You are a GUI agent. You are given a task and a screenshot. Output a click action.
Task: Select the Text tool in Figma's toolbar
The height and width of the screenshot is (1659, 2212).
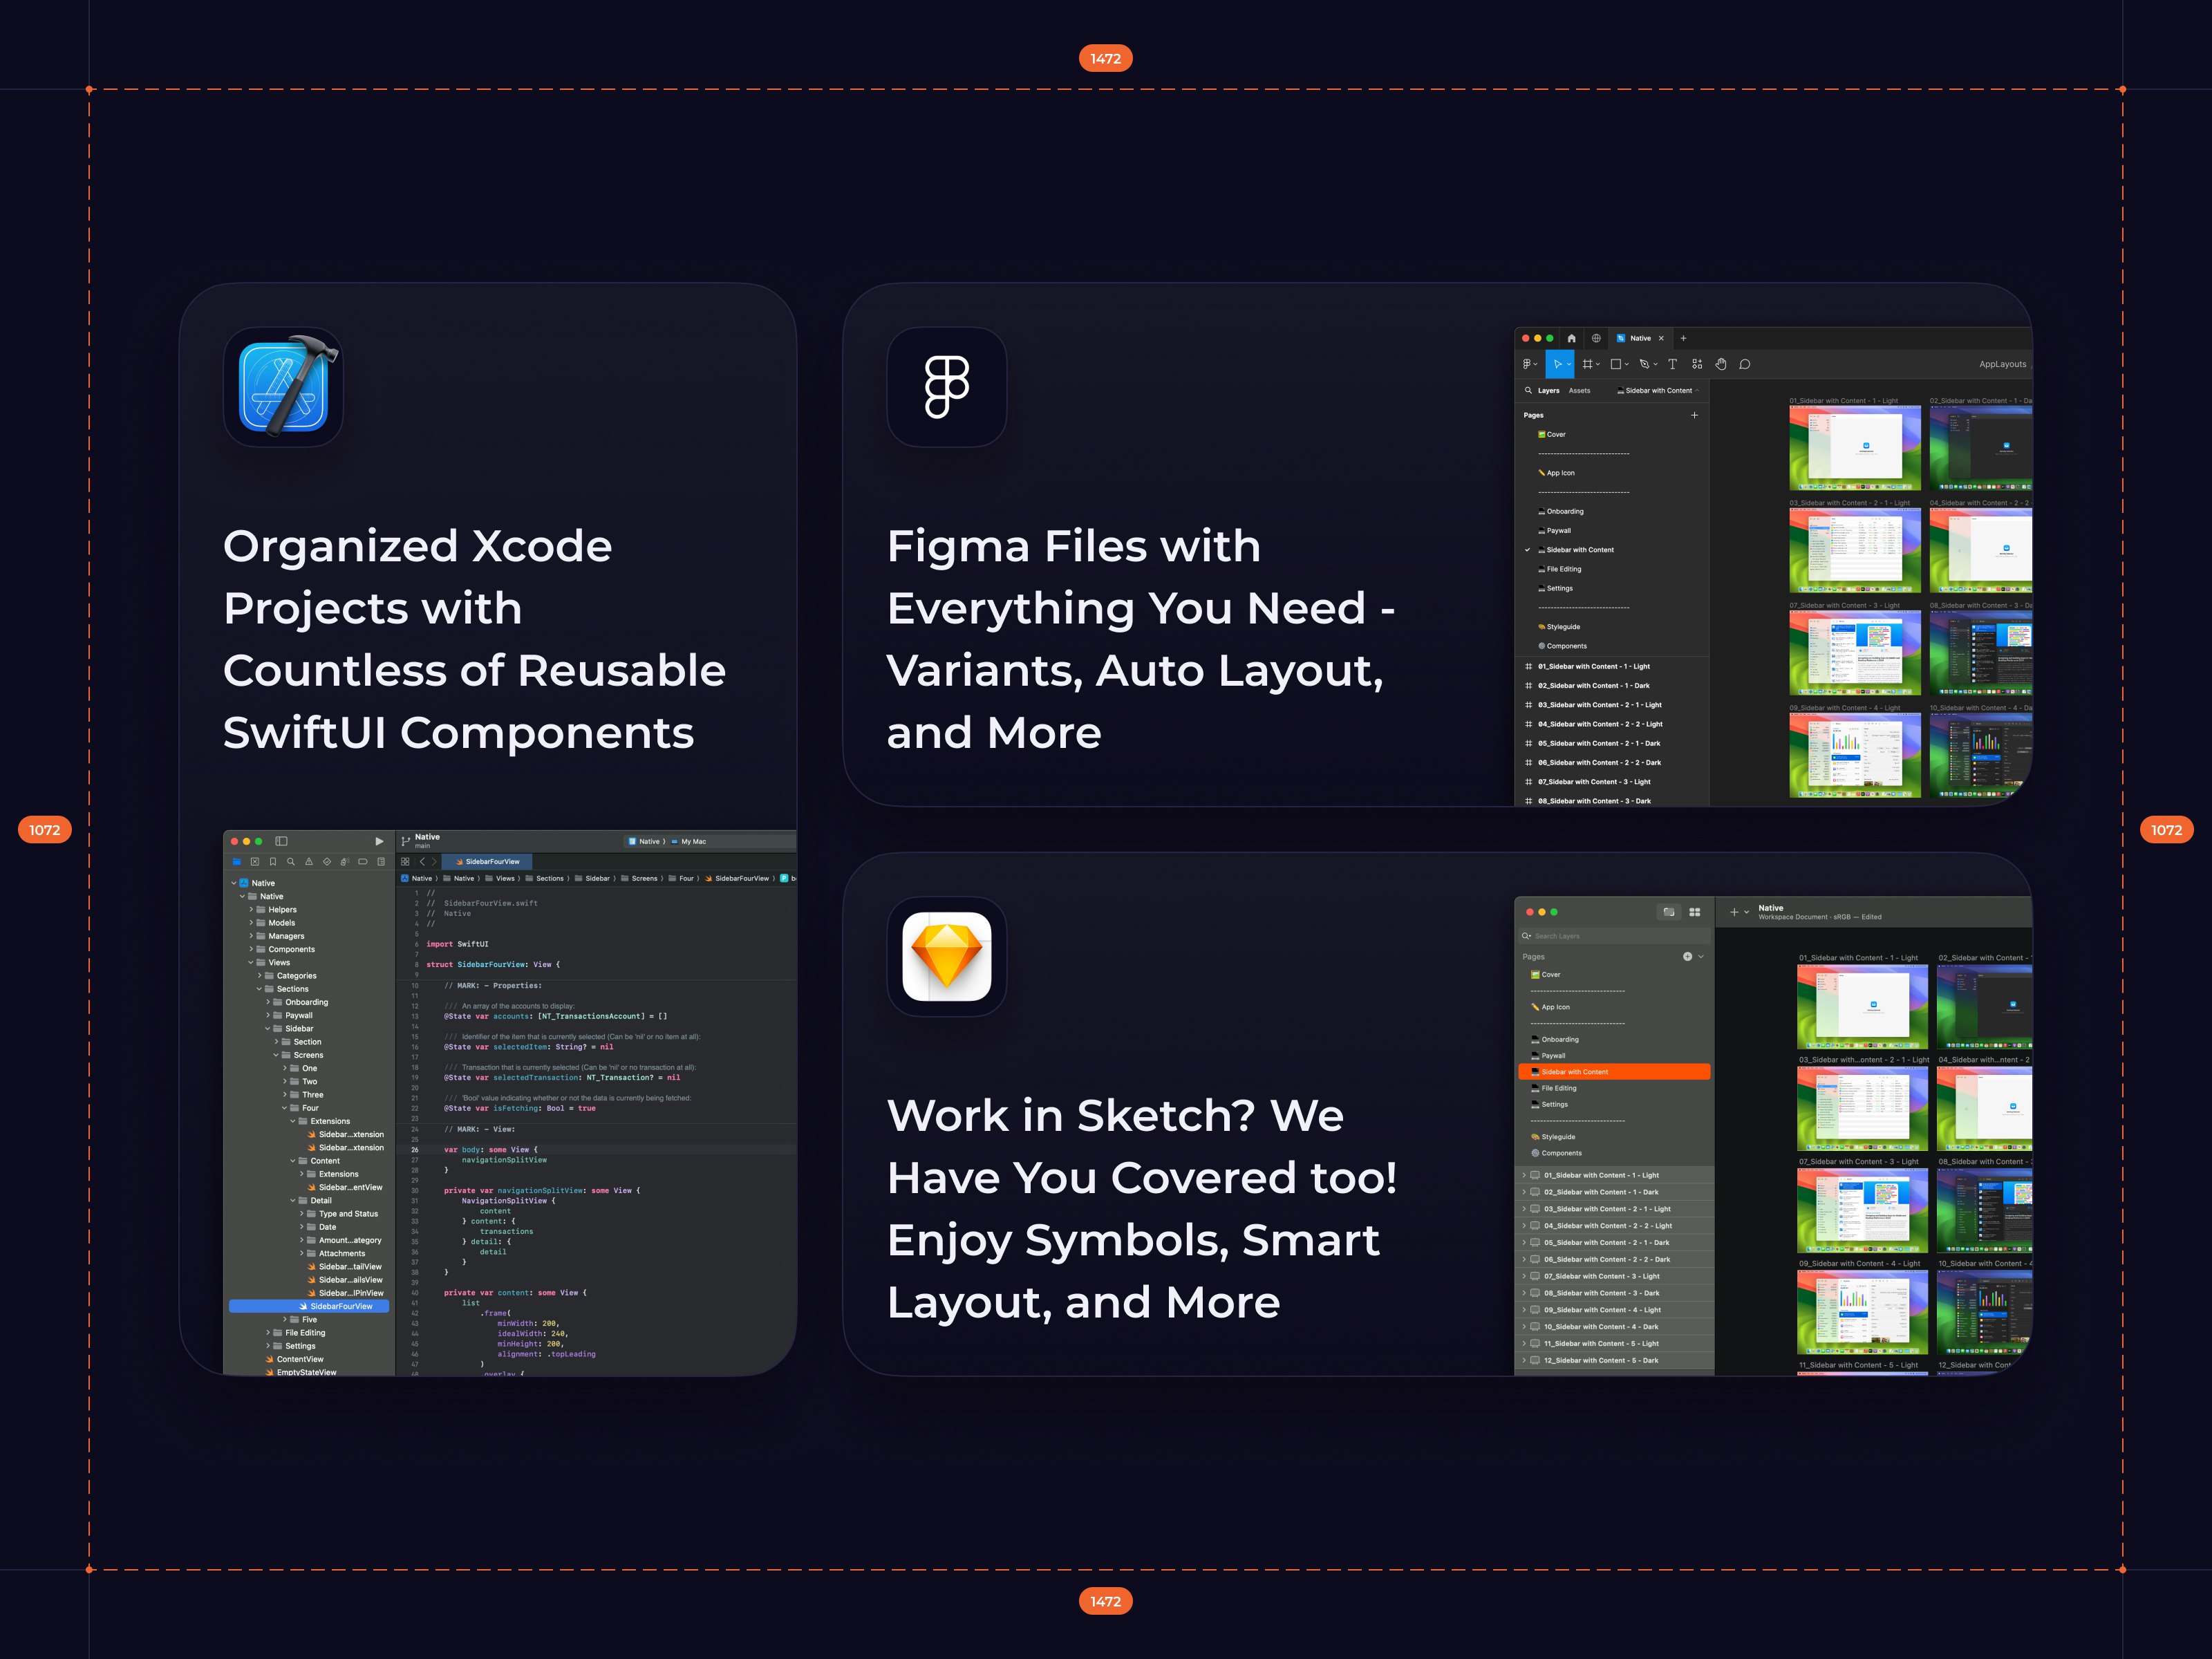(x=1672, y=365)
